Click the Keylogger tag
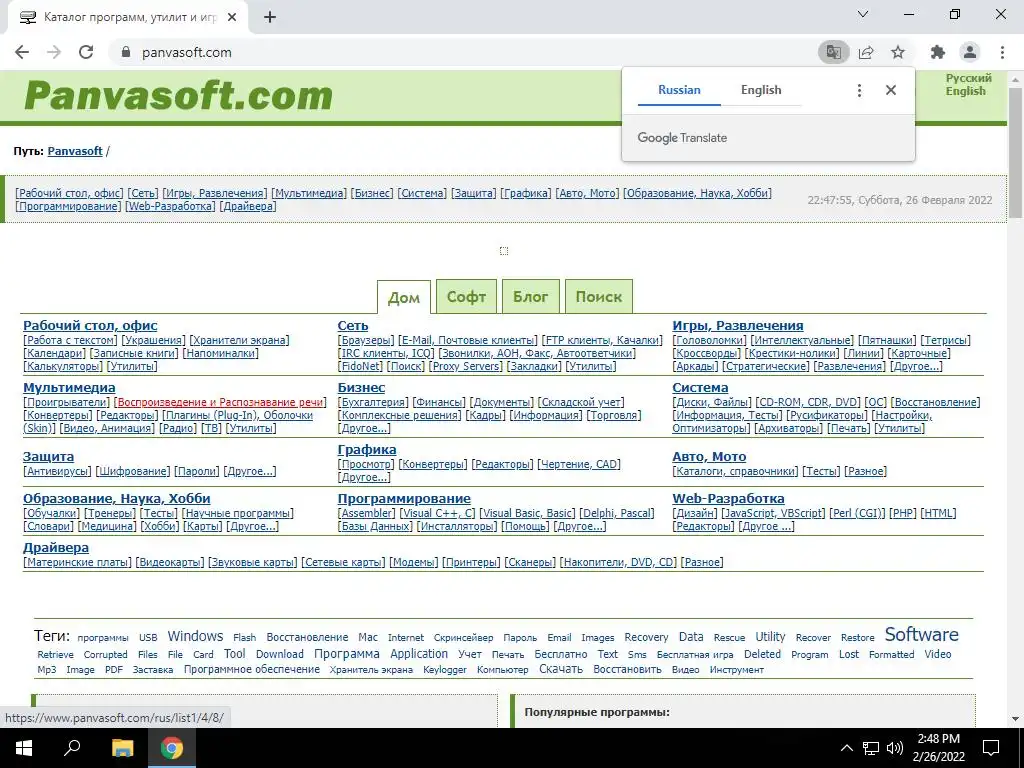The width and height of the screenshot is (1024, 768). pyautogui.click(x=445, y=669)
